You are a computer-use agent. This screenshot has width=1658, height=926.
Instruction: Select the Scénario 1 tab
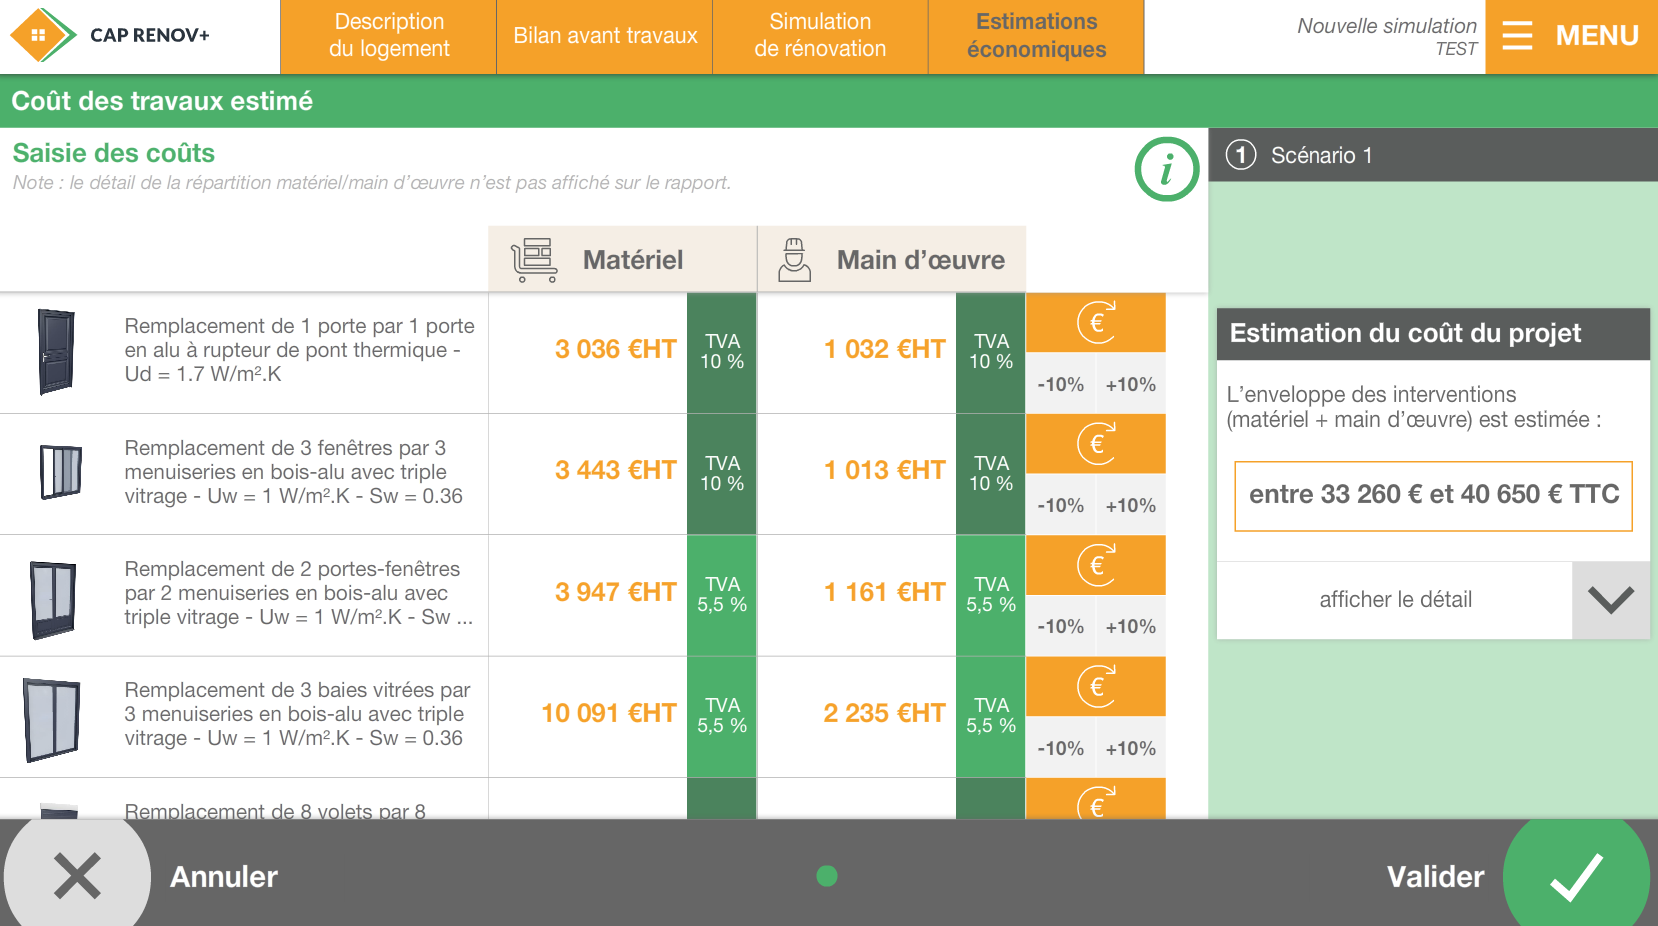[1433, 155]
